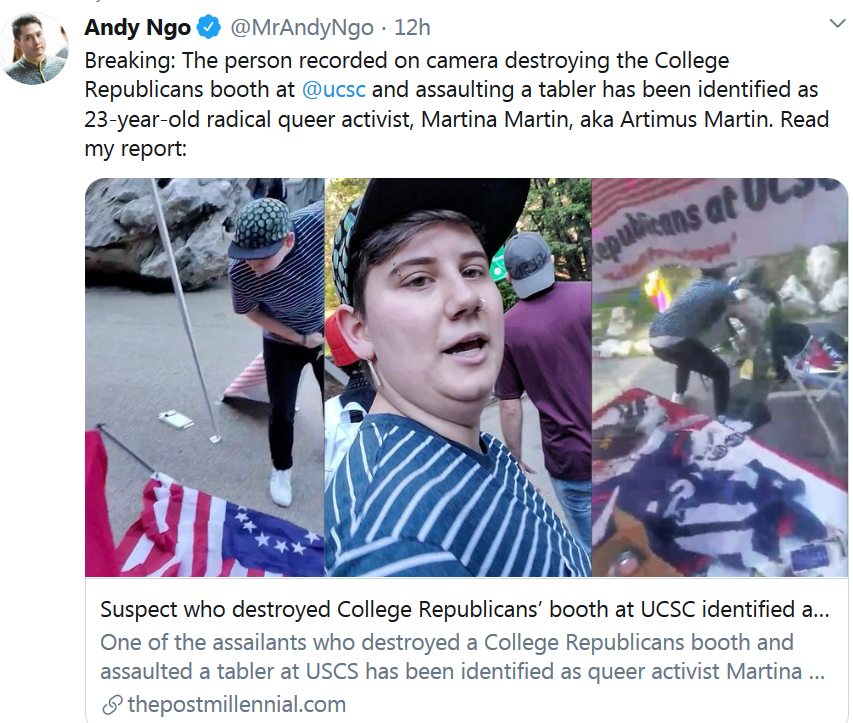Screen dimensions: 853x723
Task: Open the tweet options chevron menu
Action: click(837, 23)
